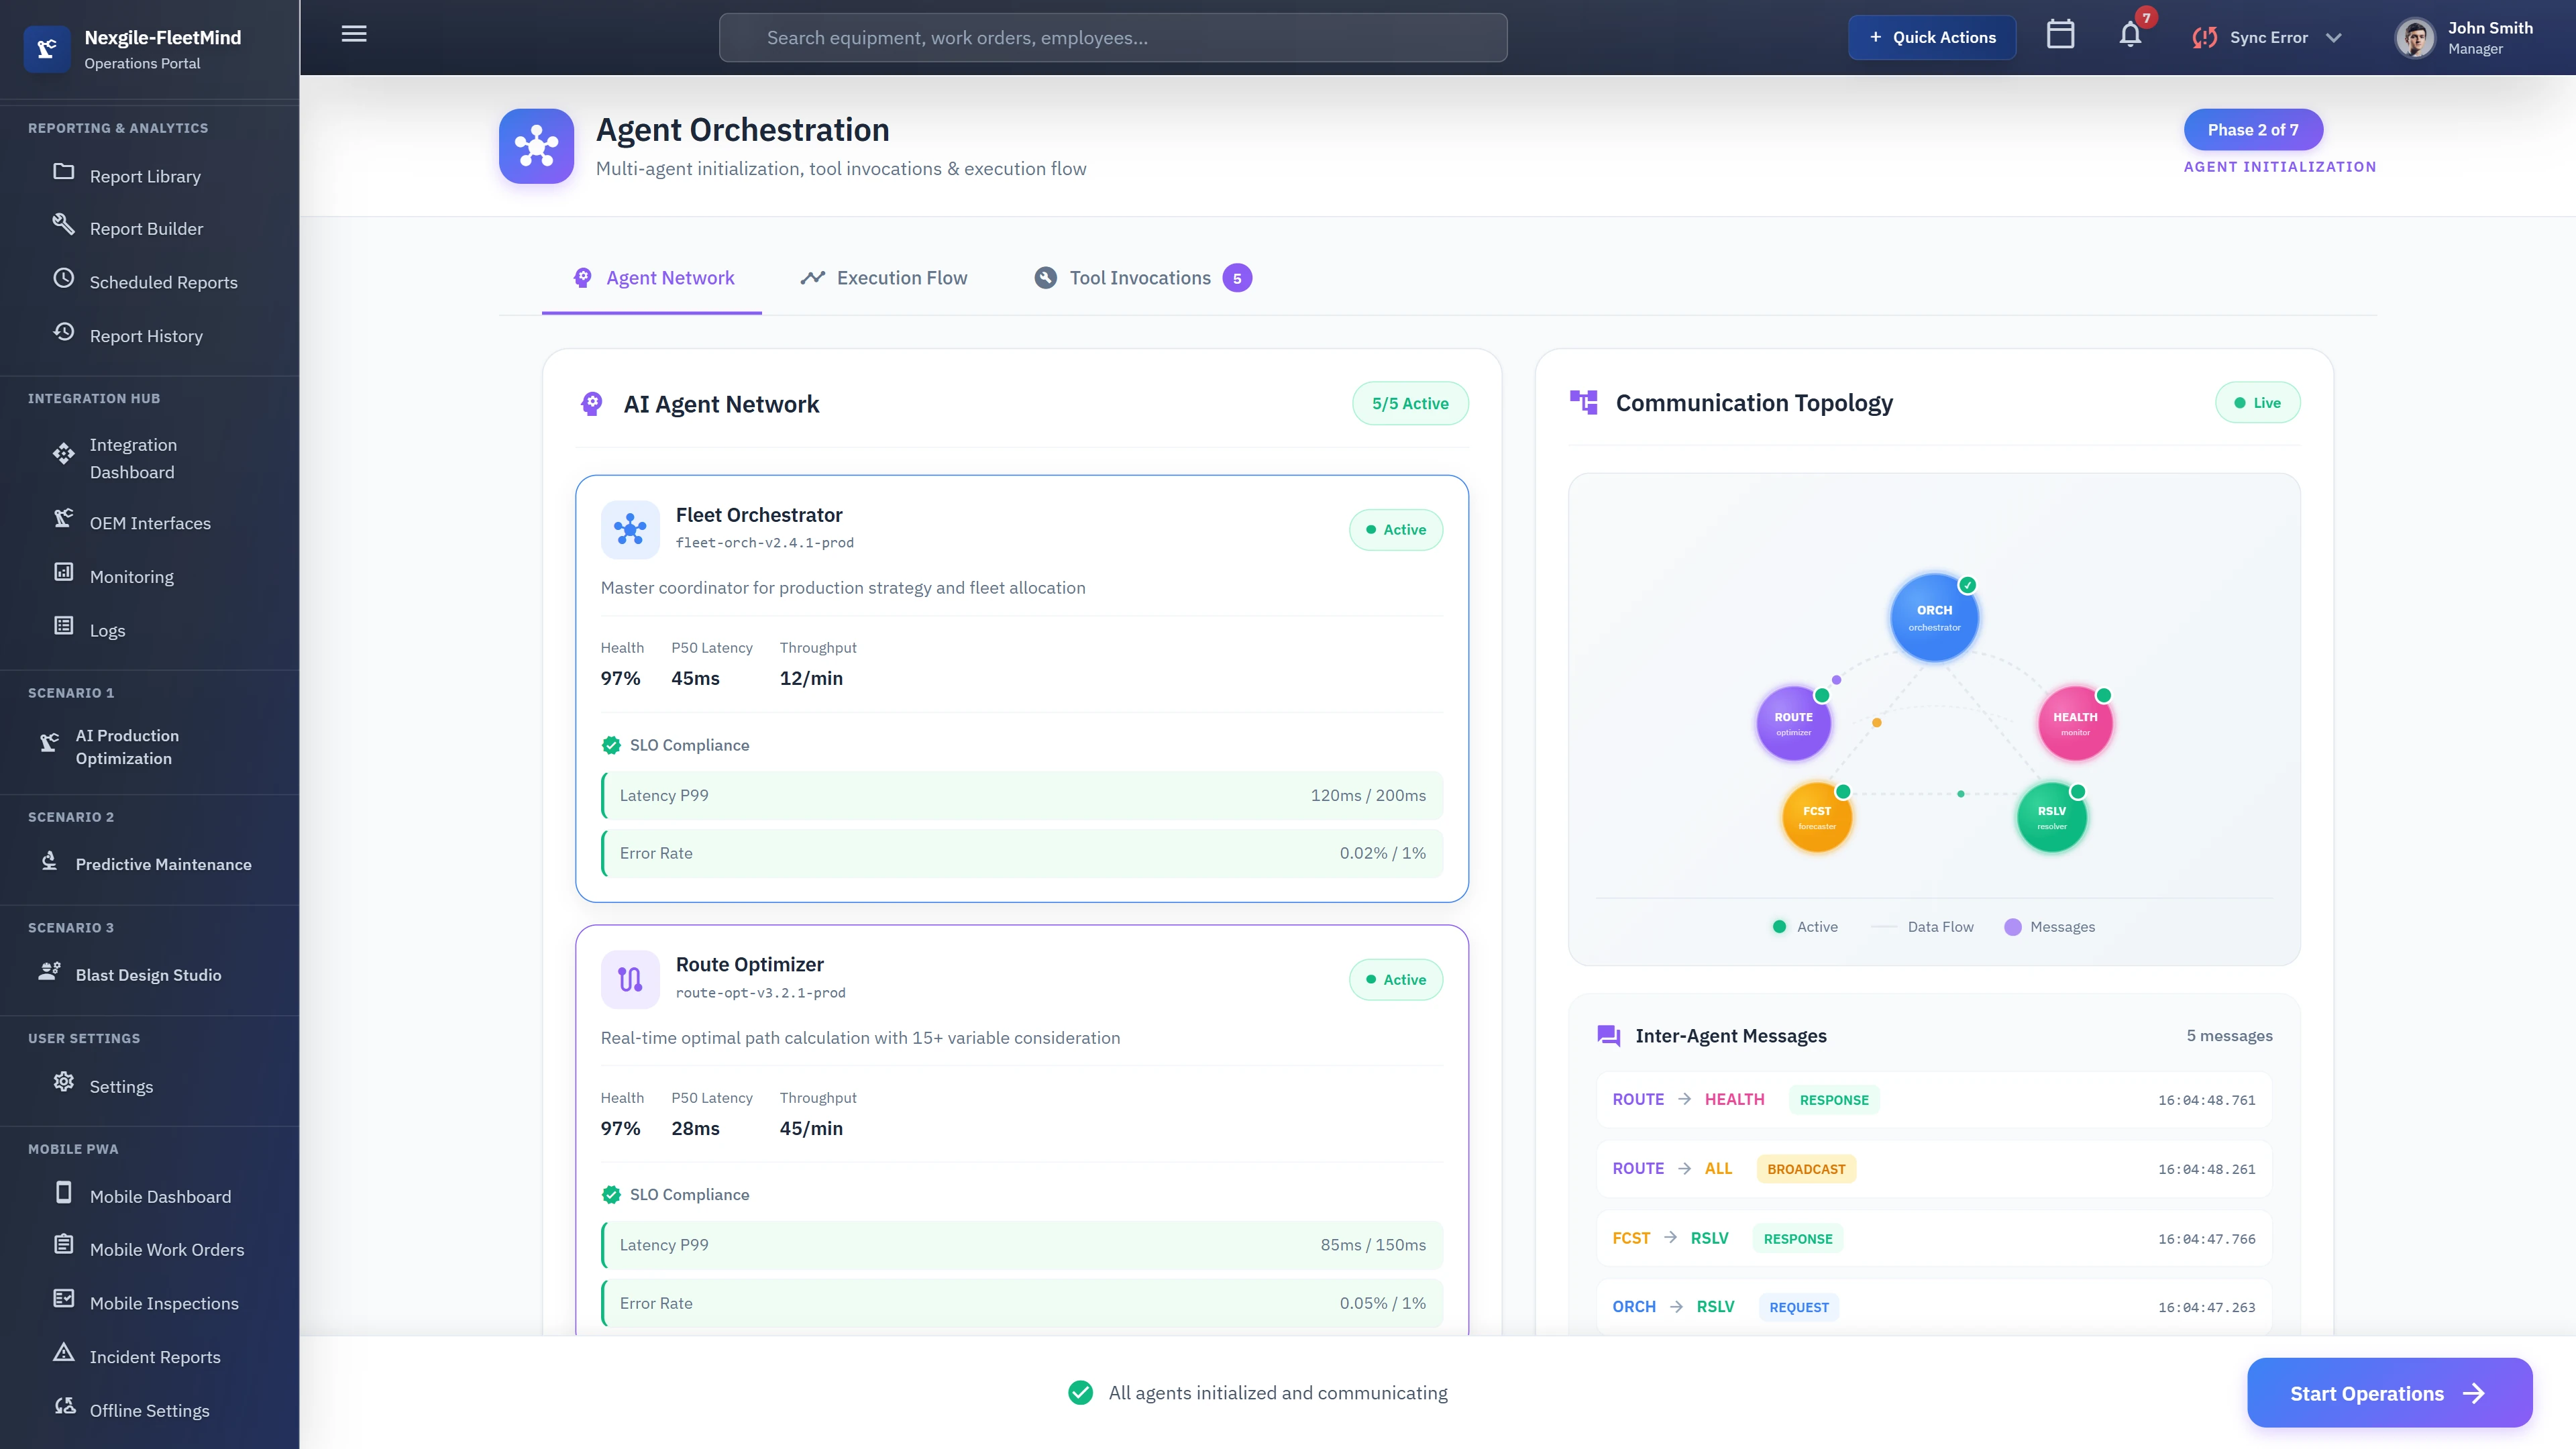Toggle the Active badge on Fleet Orchestrator
2576x1449 pixels.
1395,529
